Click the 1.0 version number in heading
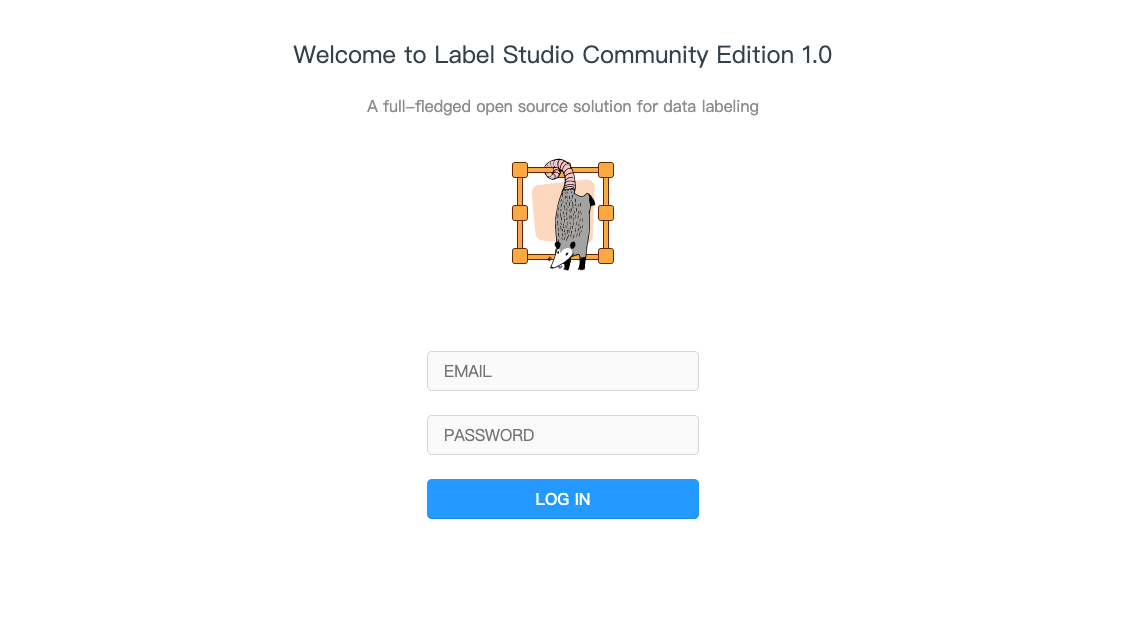Screen dimensions: 1125x622 click(x=816, y=55)
